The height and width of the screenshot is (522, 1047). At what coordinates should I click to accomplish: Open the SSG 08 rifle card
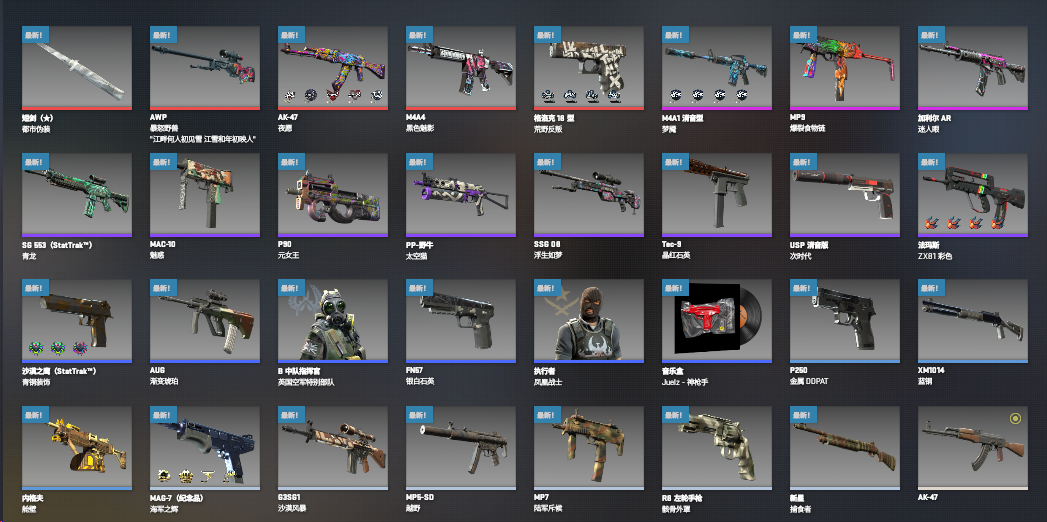click(x=589, y=194)
